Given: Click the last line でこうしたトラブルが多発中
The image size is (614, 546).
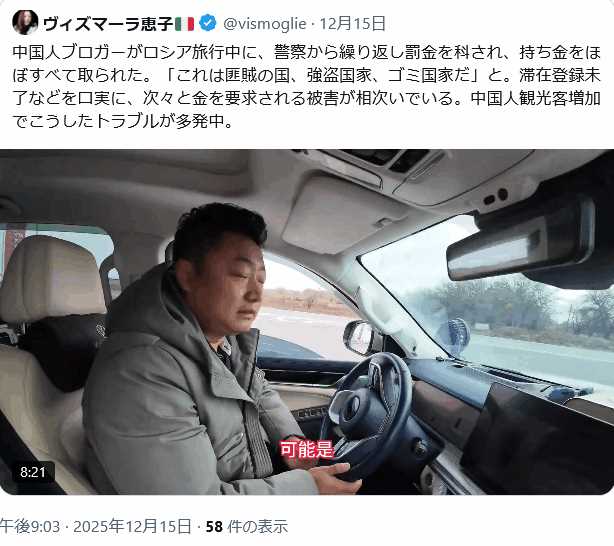Looking at the screenshot, I should 123,121.
